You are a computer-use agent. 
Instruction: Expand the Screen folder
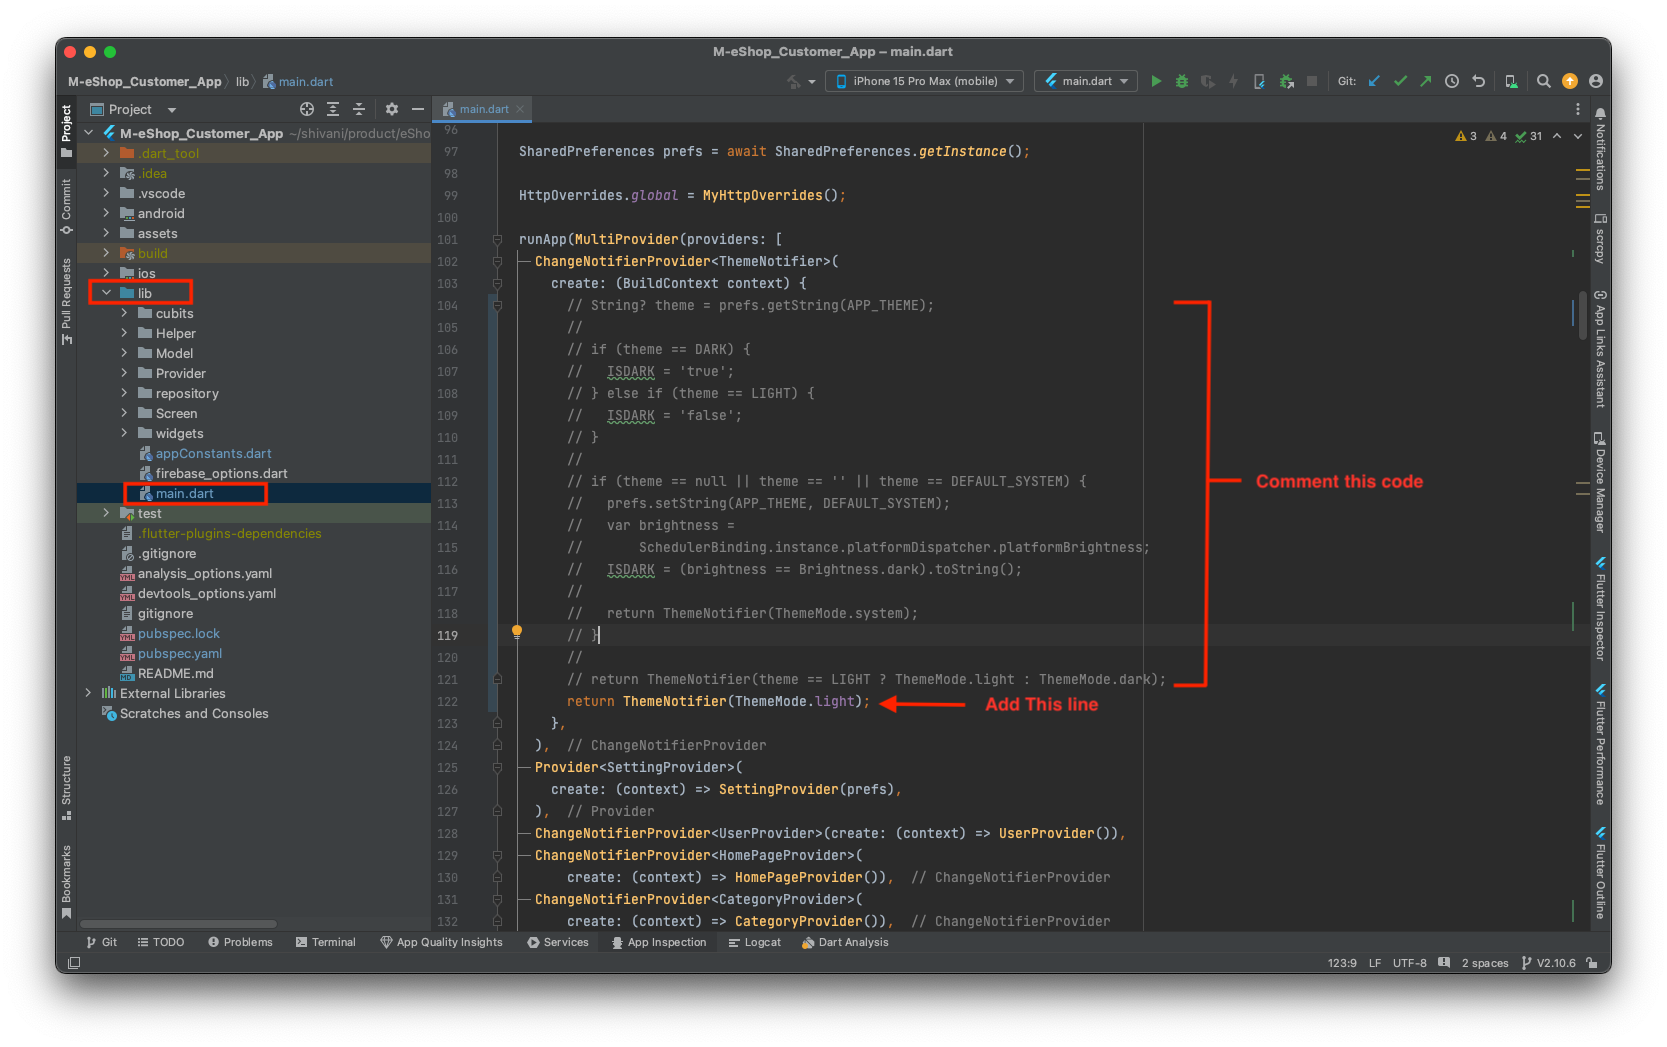point(124,413)
